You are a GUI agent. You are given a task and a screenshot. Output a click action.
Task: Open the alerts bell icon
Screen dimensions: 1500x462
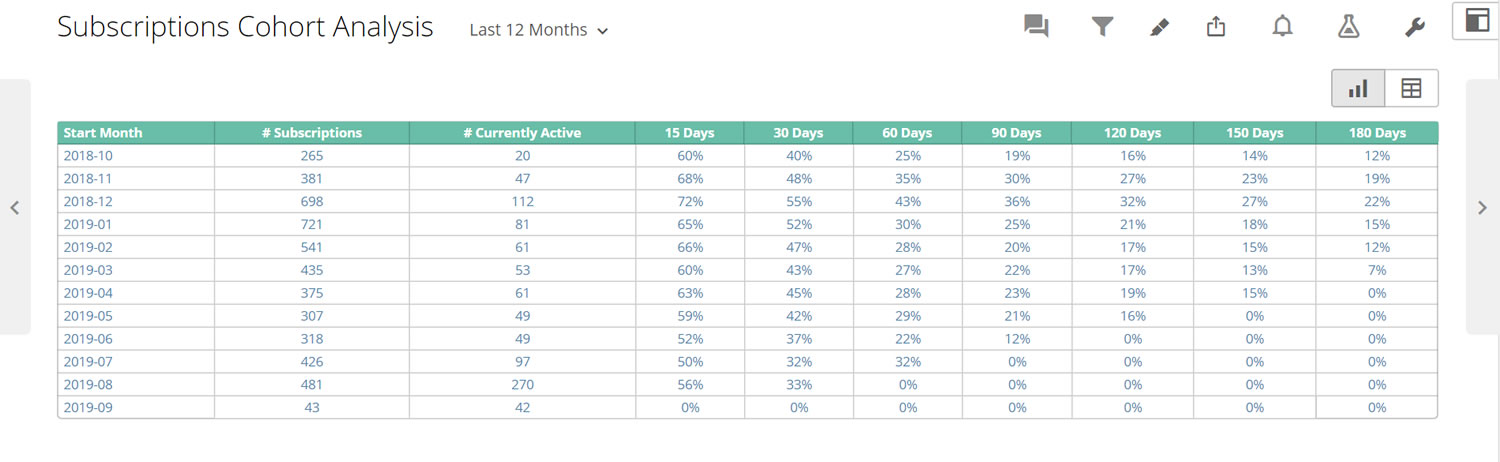point(1282,27)
